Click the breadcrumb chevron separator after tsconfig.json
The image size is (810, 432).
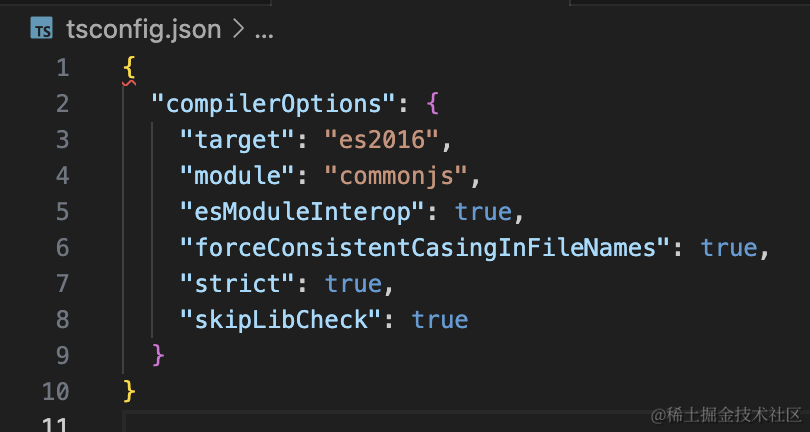coord(238,30)
